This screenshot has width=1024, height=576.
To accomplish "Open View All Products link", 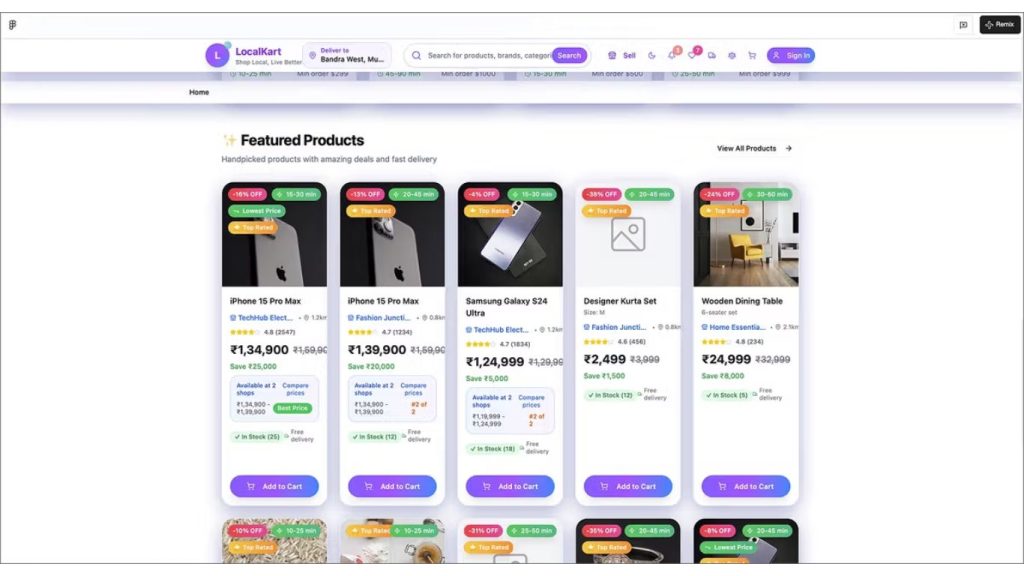I will point(754,148).
